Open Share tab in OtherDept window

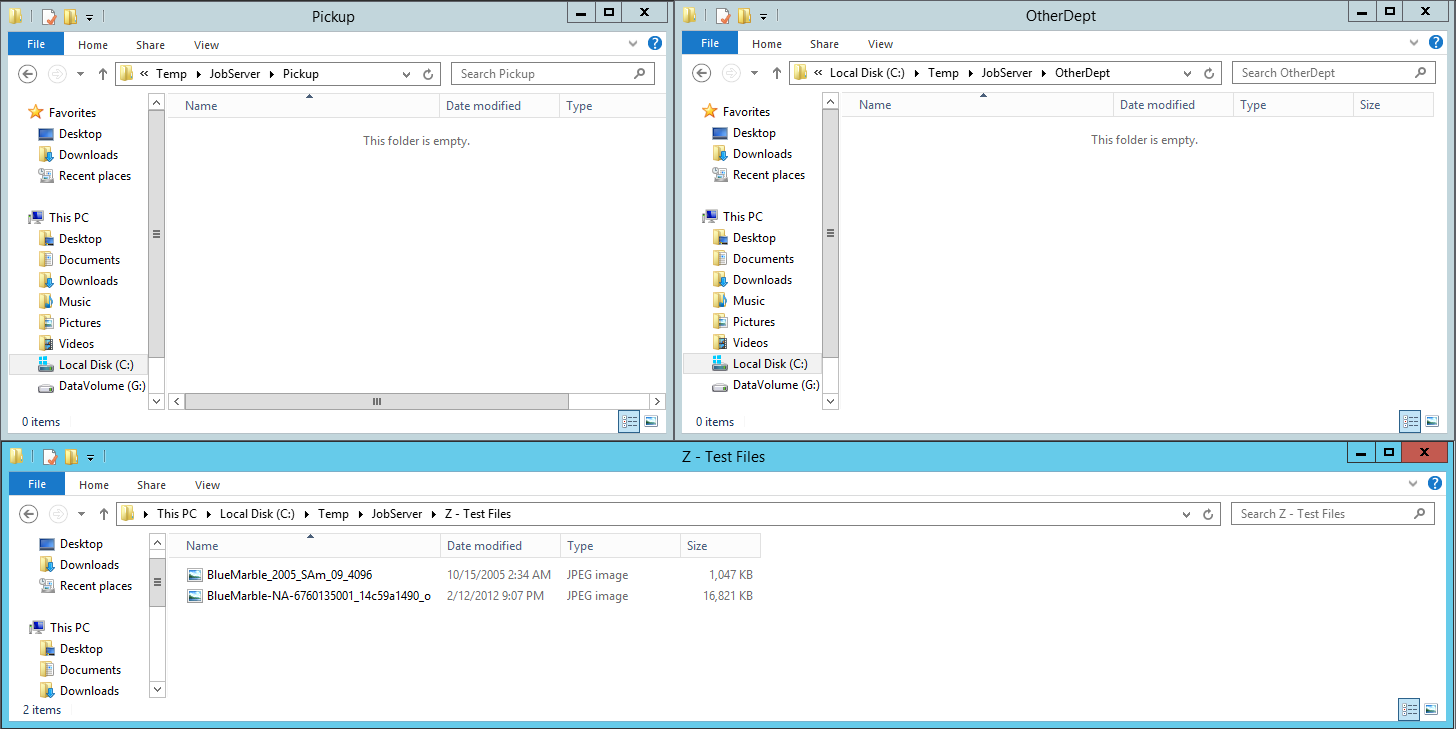(x=824, y=44)
